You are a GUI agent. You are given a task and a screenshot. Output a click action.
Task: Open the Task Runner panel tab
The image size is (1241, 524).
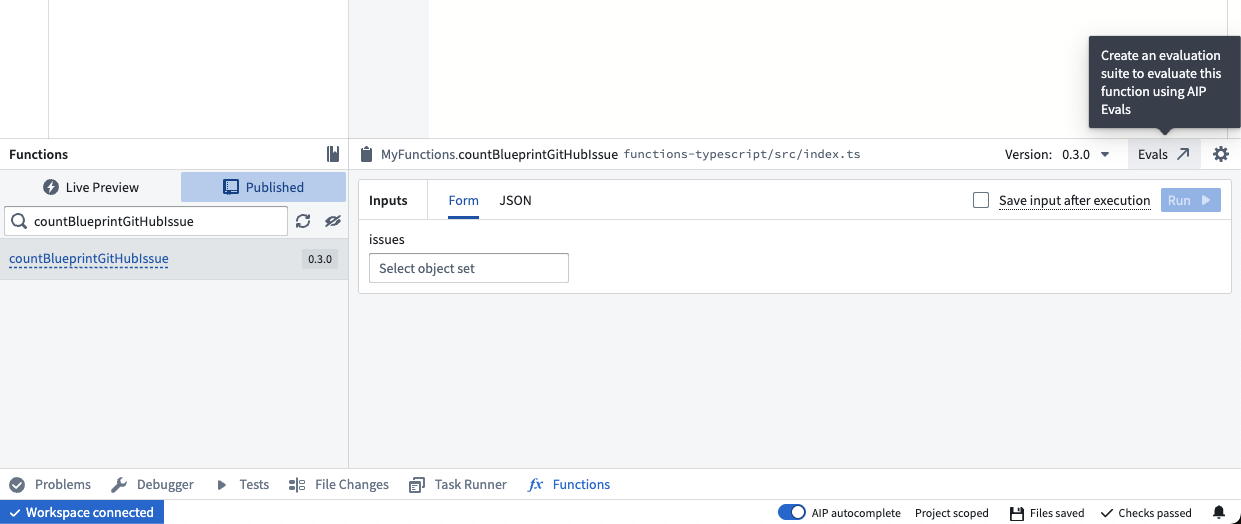pos(458,484)
